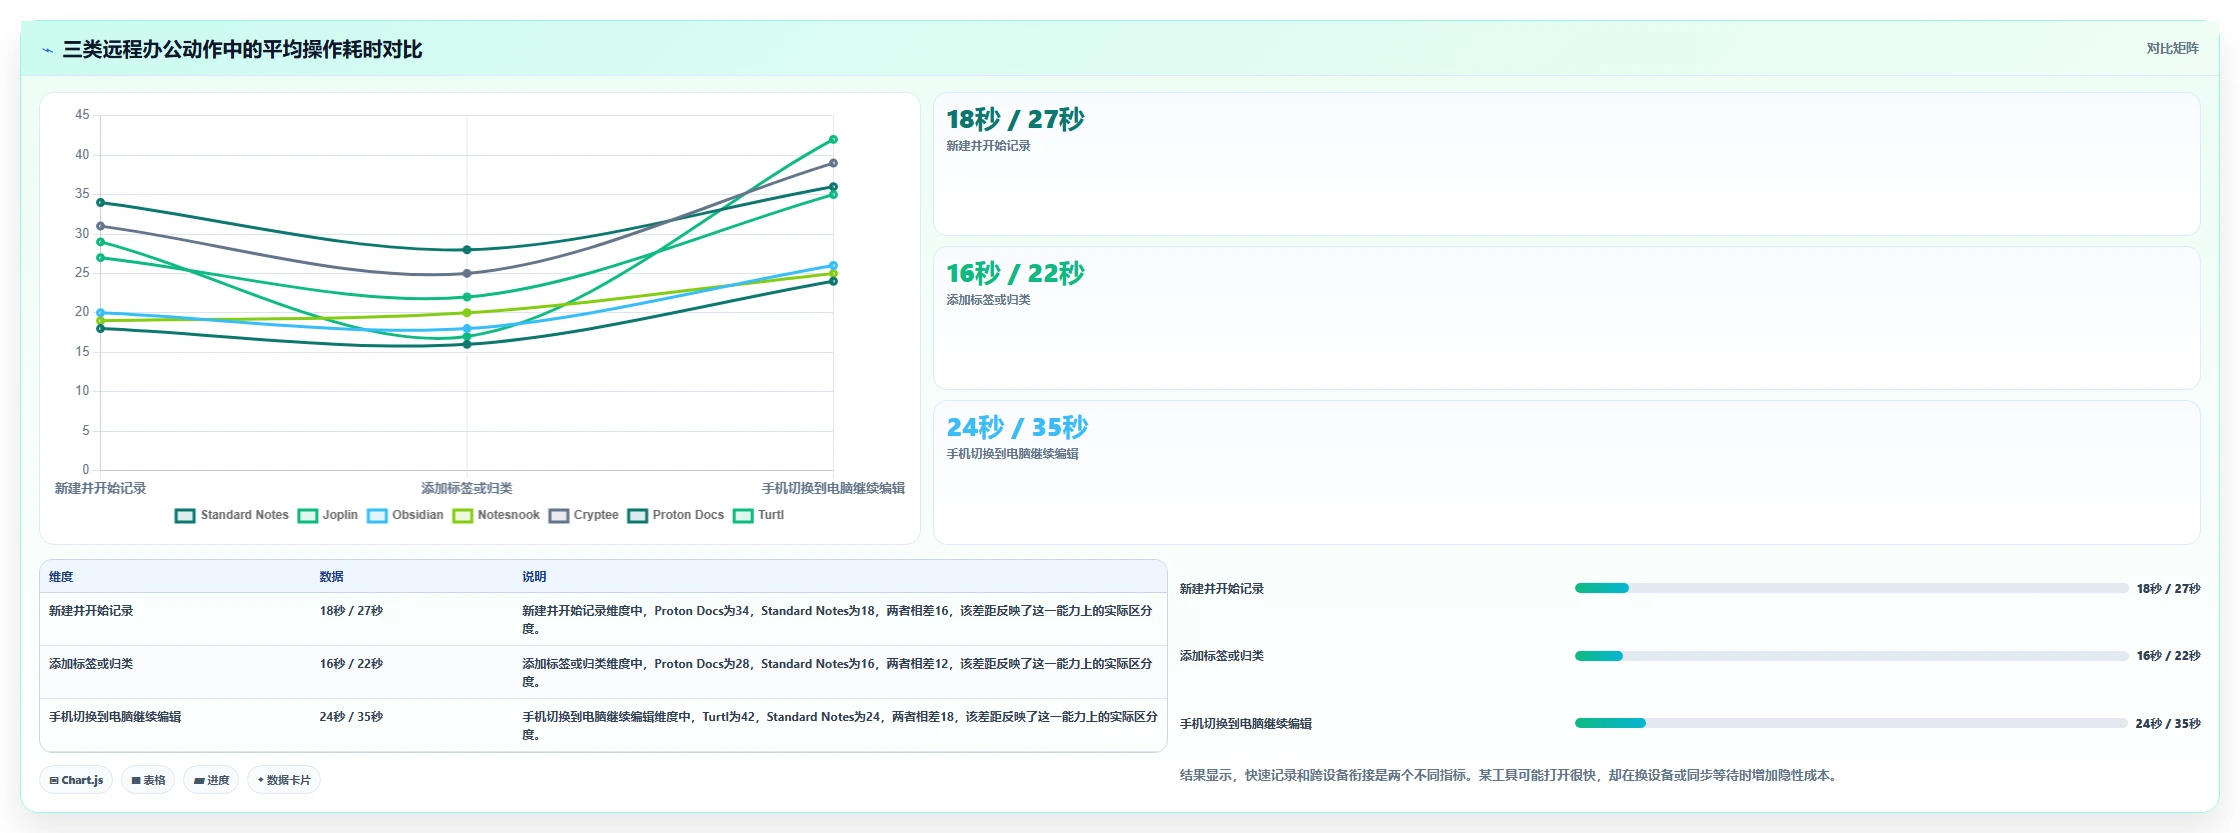Click the Proton Docs legend color box

coord(638,516)
